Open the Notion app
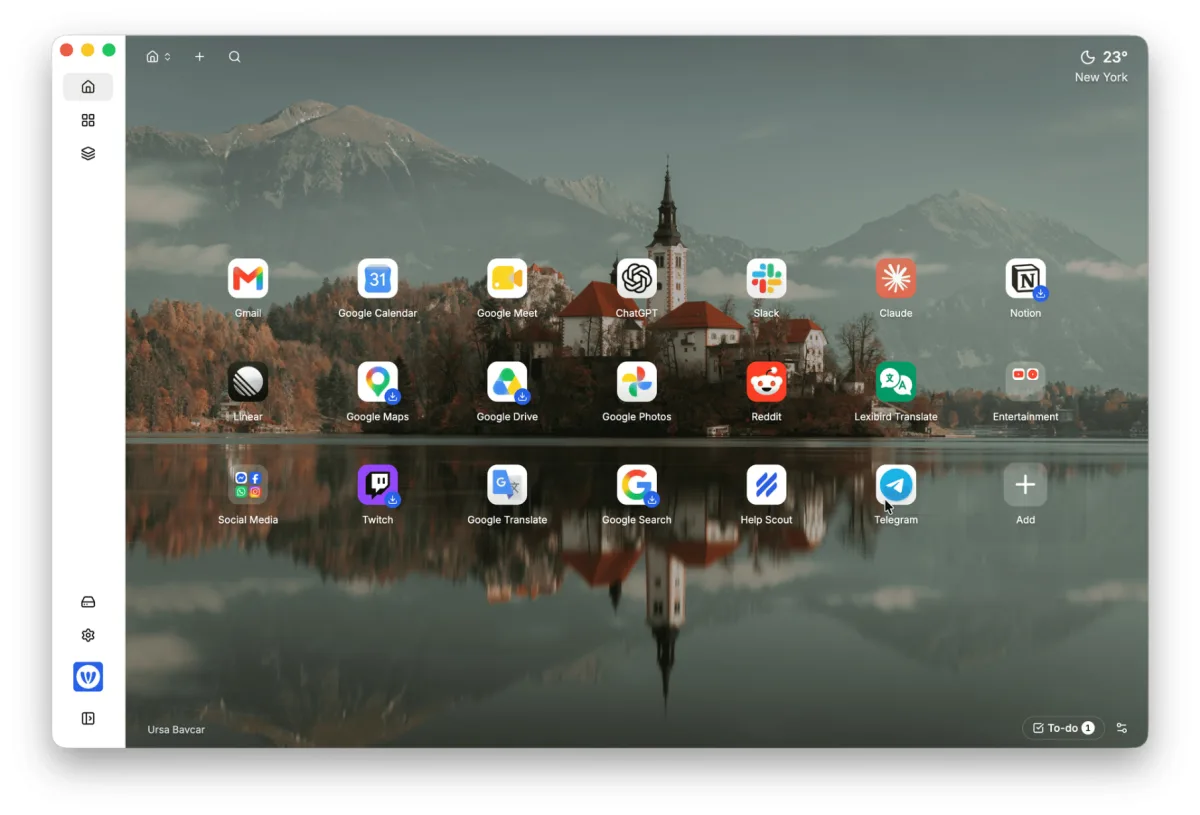The image size is (1200, 815). coord(1025,279)
